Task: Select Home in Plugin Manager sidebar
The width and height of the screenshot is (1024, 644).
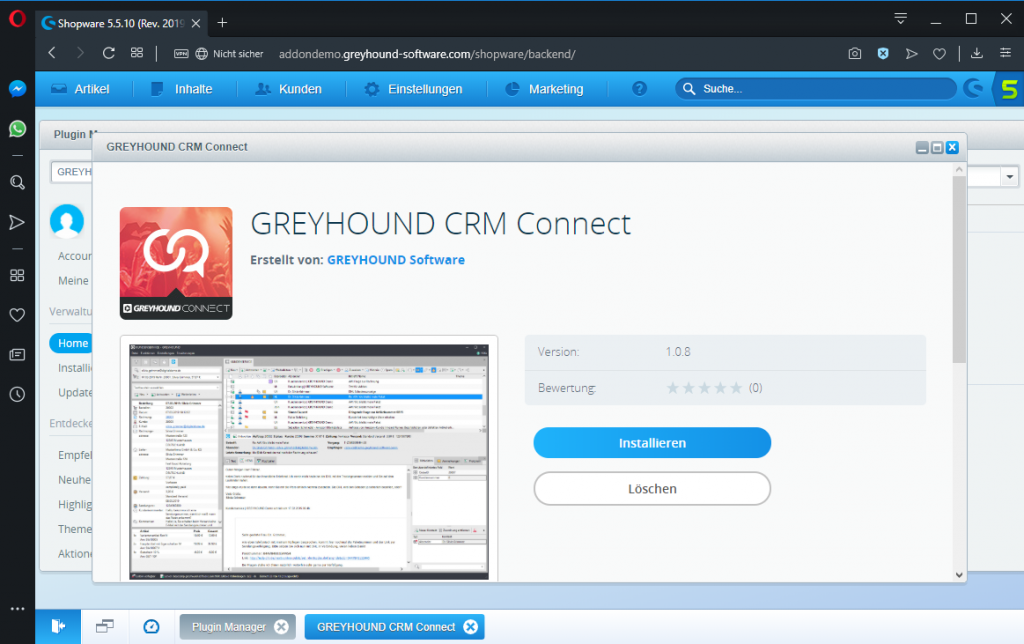Action: pyautogui.click(x=71, y=343)
